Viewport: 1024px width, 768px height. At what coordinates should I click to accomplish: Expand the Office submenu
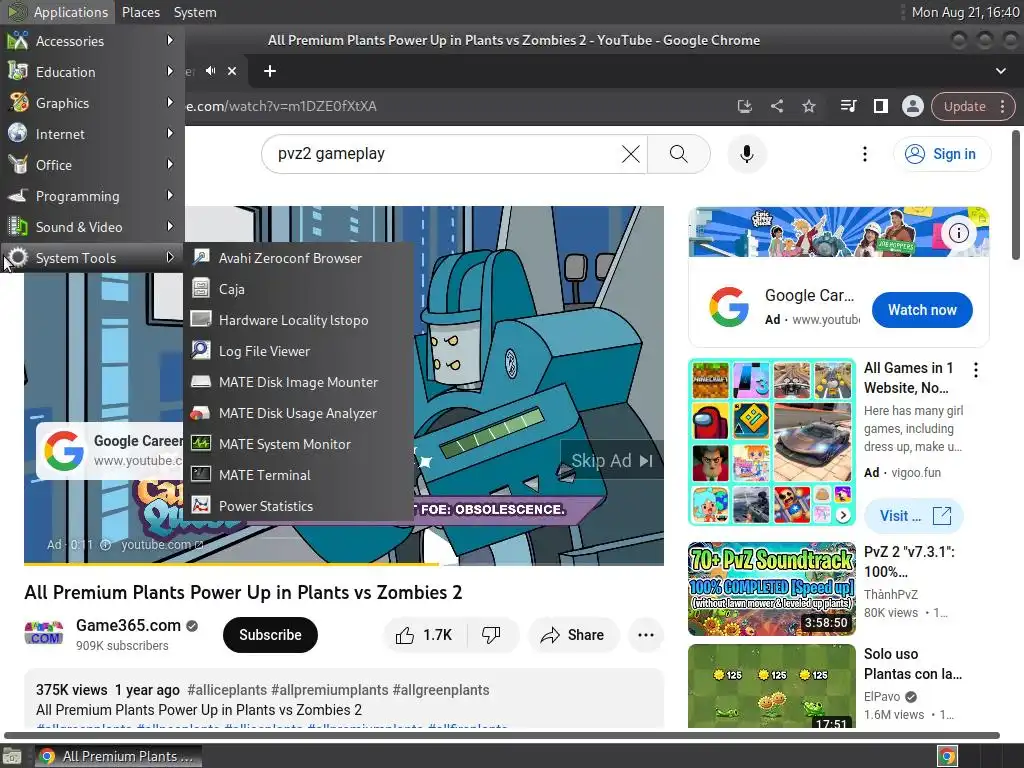[92, 165]
